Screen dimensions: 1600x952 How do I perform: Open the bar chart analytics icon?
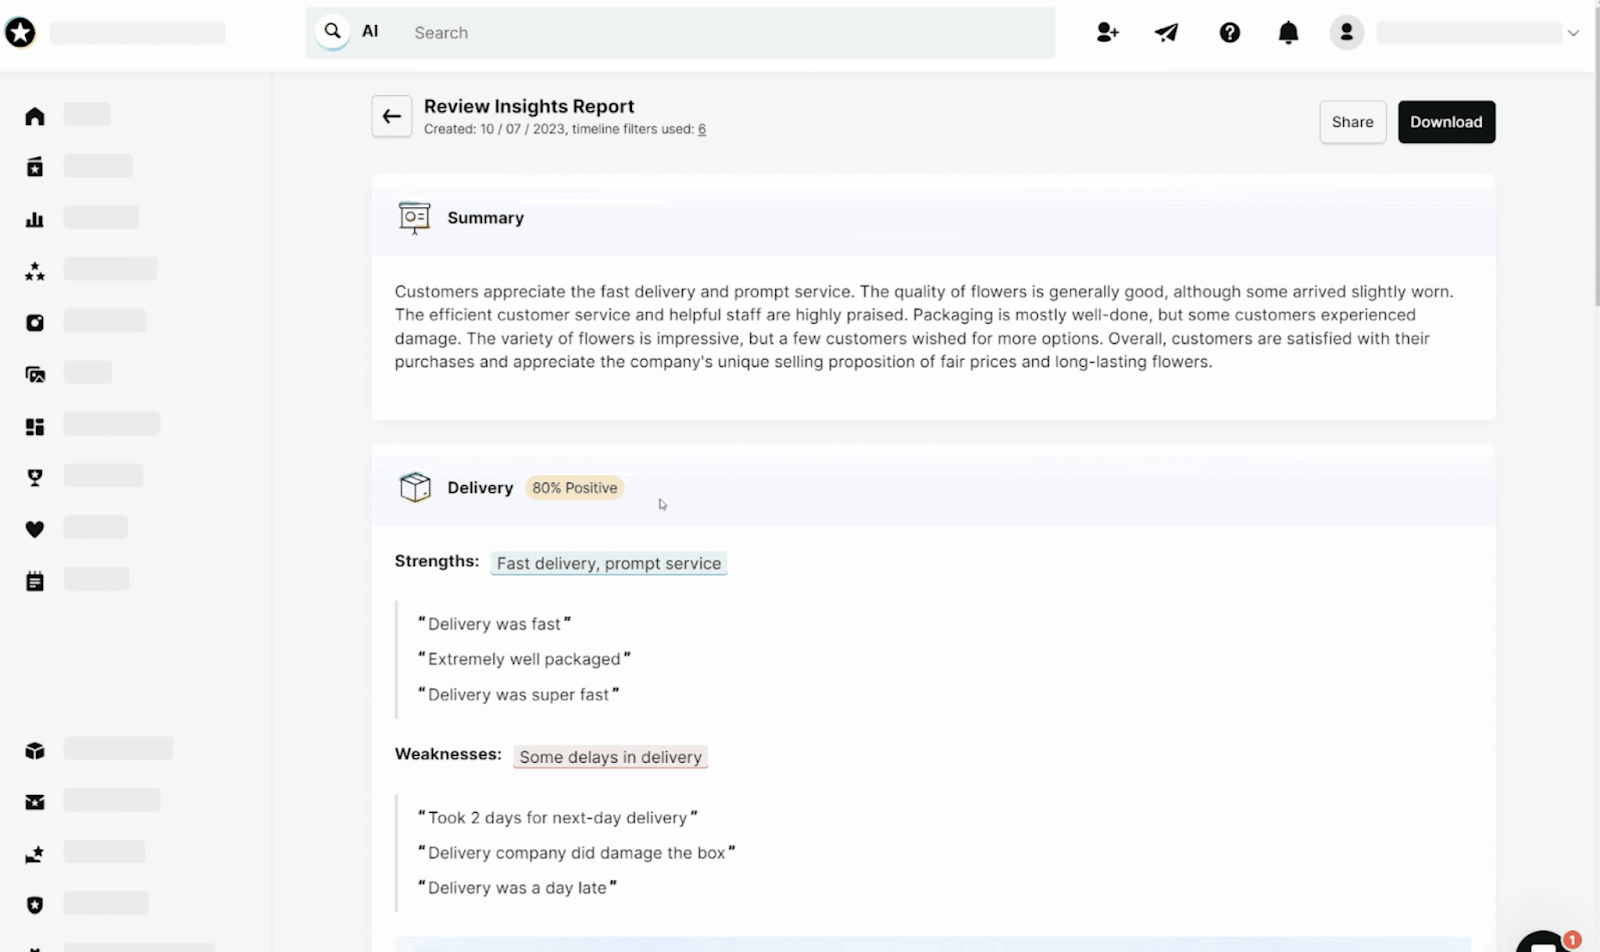coord(35,219)
